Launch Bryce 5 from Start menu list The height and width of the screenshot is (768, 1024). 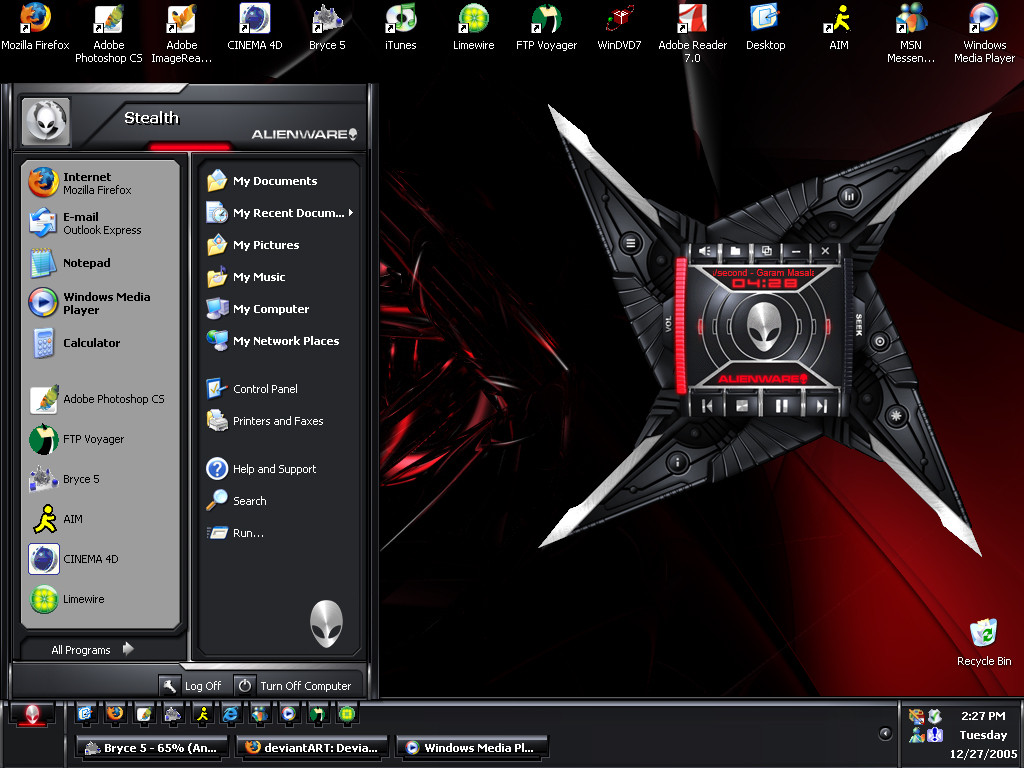tap(101, 479)
